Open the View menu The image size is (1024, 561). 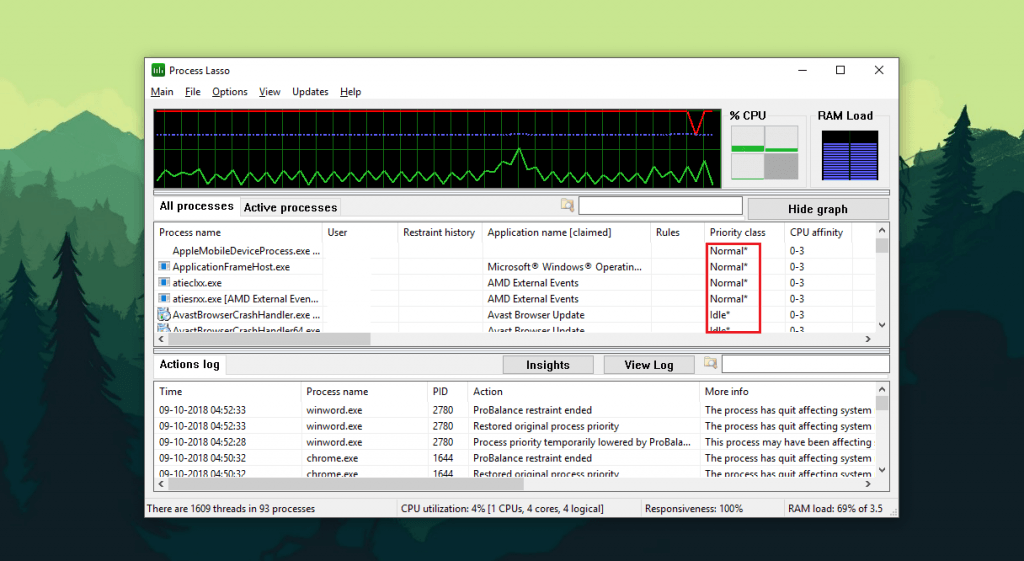click(270, 91)
